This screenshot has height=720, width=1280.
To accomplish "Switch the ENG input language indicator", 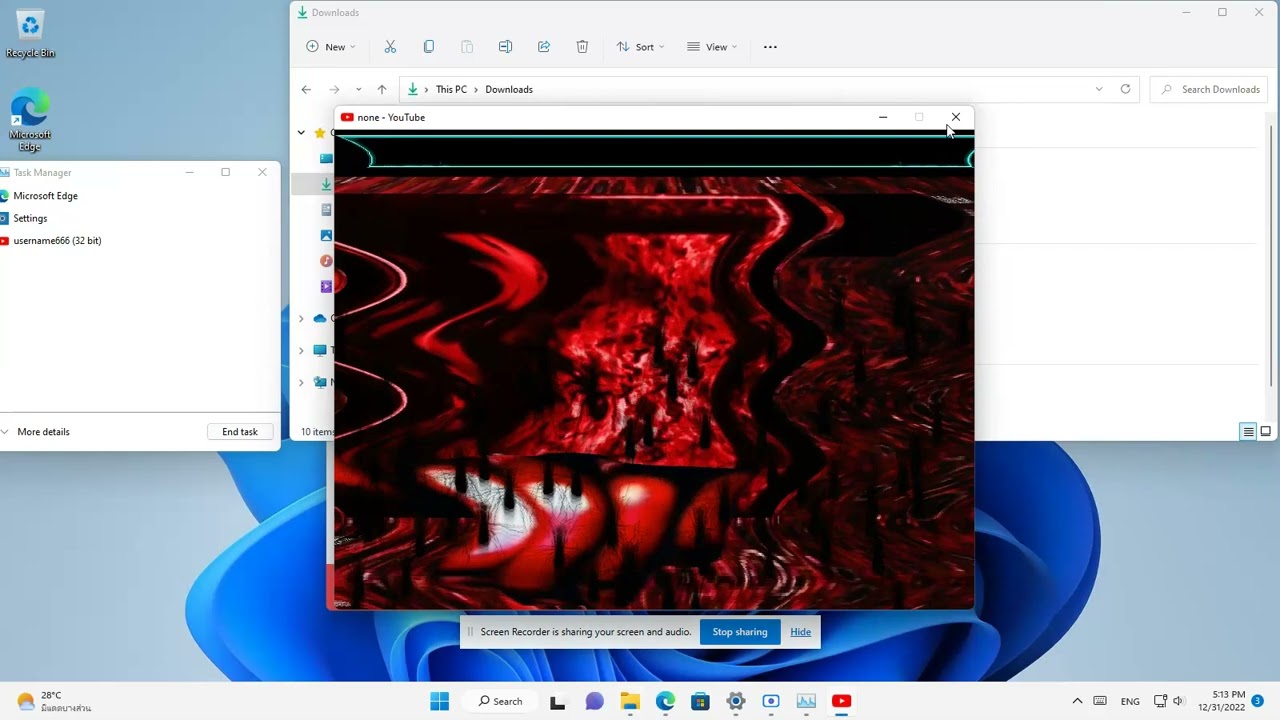I will [1130, 701].
